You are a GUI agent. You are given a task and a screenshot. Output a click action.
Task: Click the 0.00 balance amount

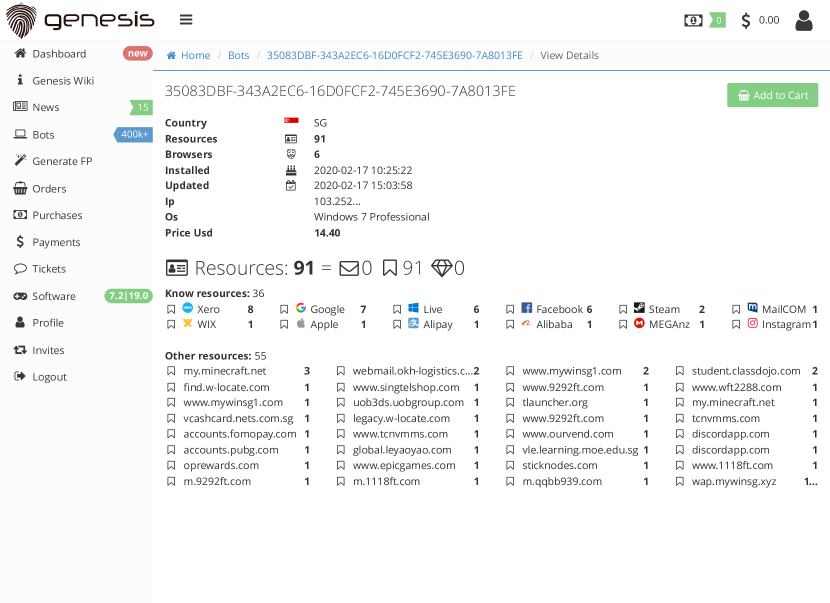(769, 20)
